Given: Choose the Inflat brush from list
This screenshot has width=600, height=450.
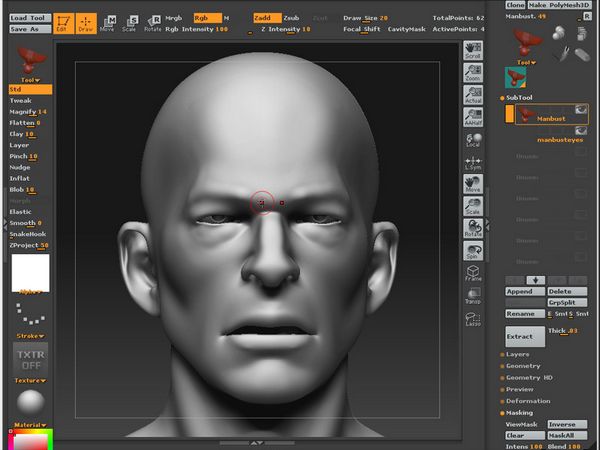Looking at the screenshot, I should [x=21, y=179].
